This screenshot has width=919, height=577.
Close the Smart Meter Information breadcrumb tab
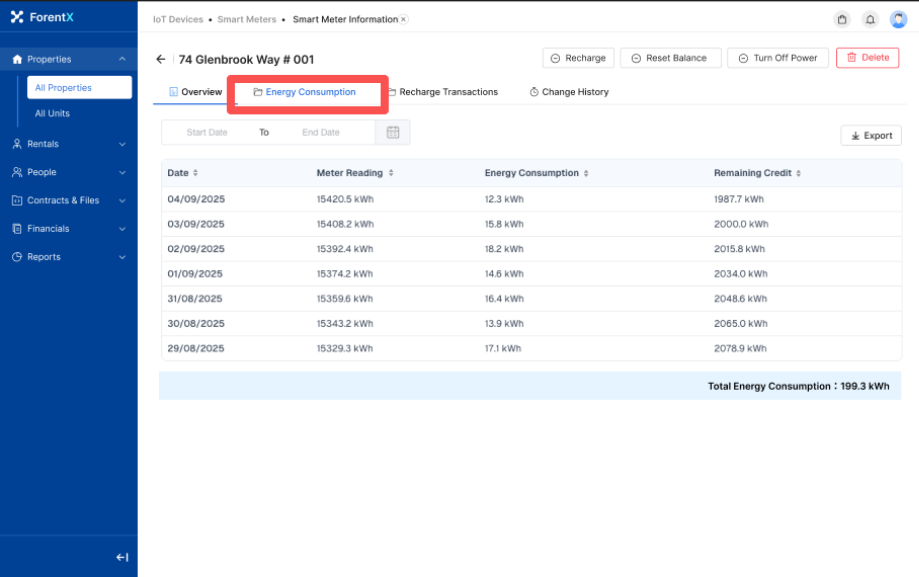(403, 19)
